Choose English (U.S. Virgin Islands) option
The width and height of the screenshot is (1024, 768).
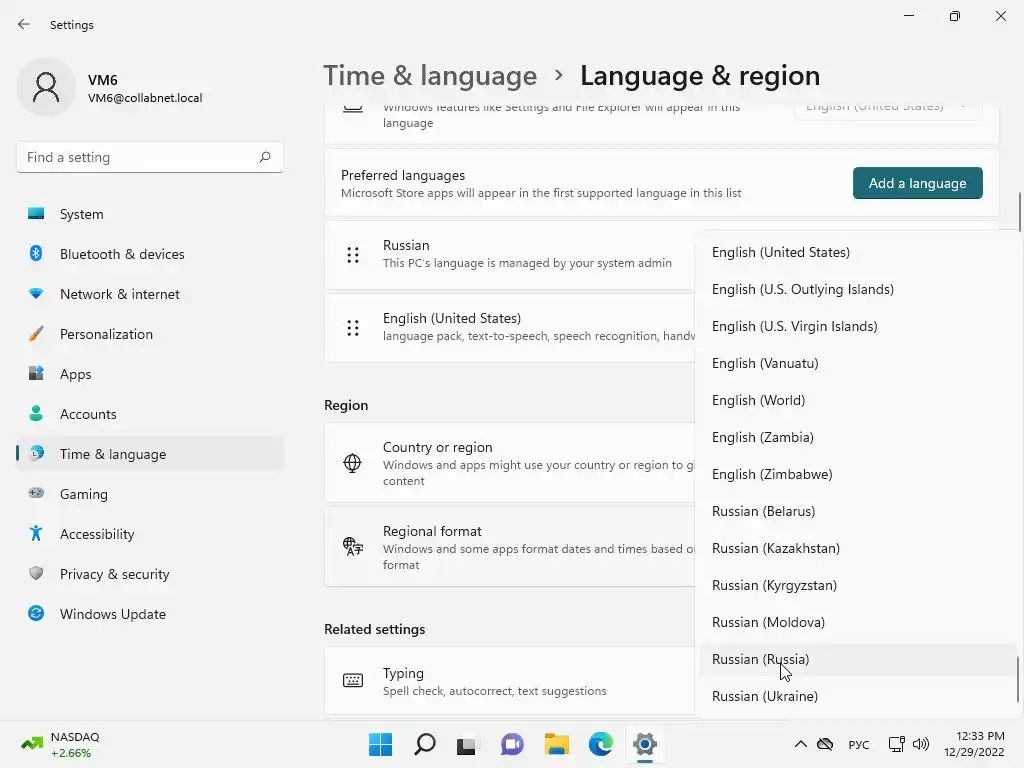click(x=856, y=326)
